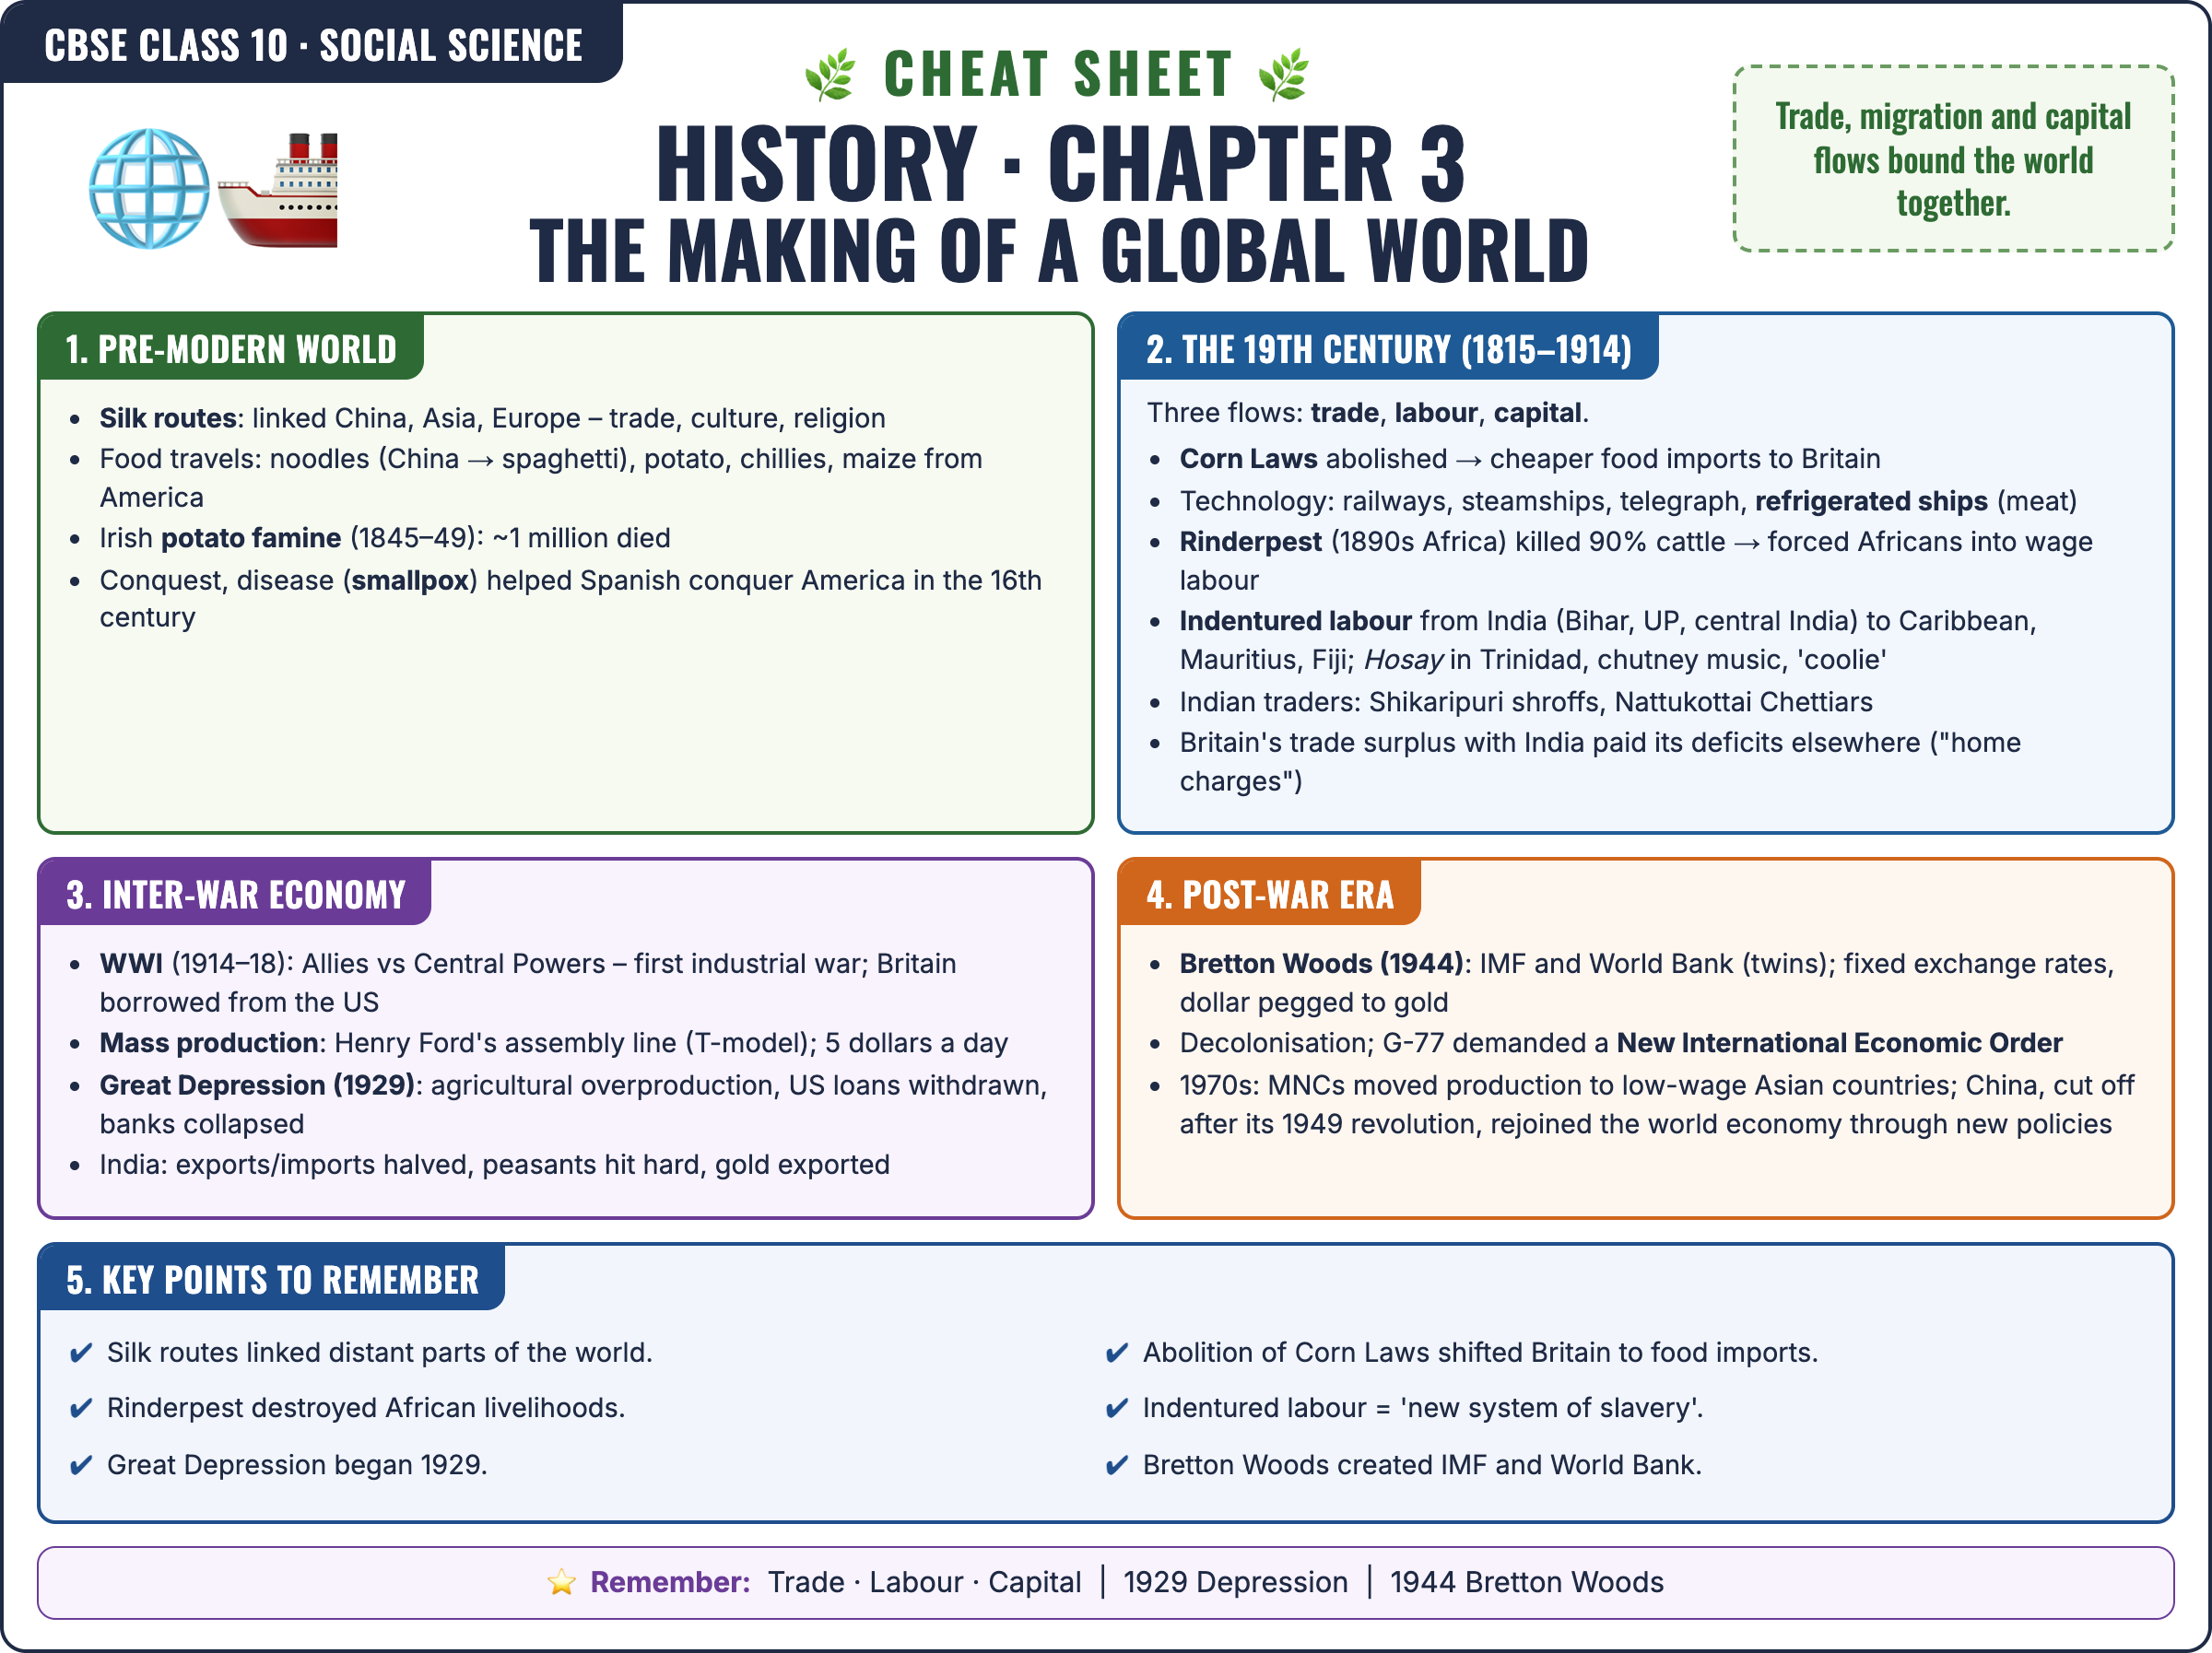Click the bold Corn Laws term

[x=1248, y=458]
